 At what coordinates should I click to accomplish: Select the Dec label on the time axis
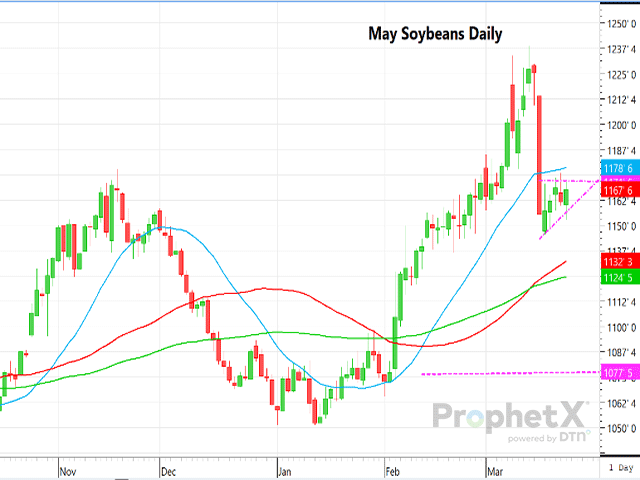168,467
